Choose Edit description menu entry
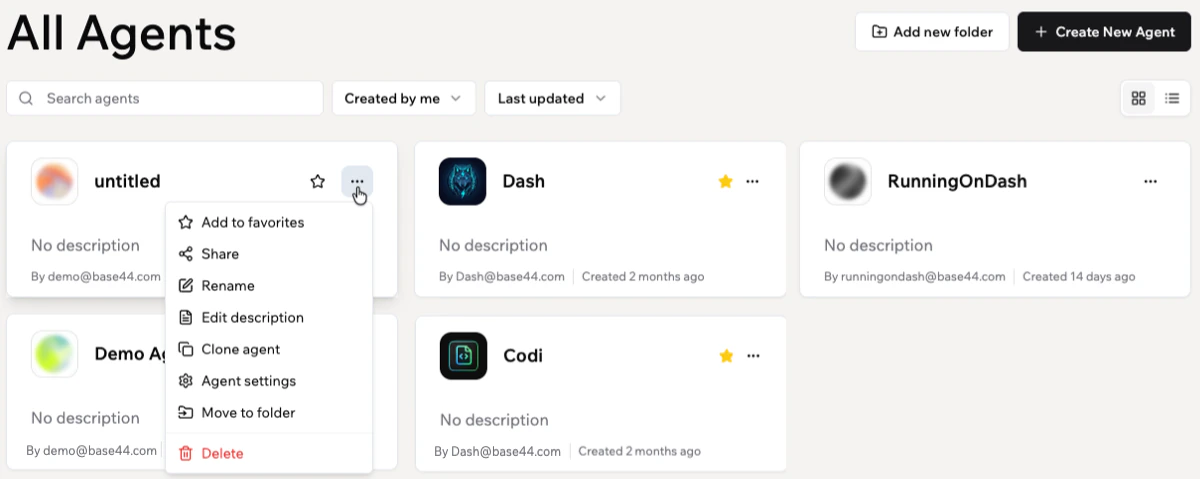The height and width of the screenshot is (479, 1200). tap(269, 317)
